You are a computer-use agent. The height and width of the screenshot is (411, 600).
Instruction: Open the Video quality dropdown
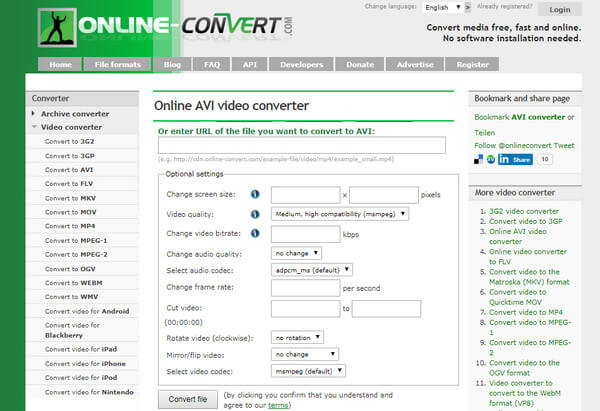pyautogui.click(x=339, y=214)
